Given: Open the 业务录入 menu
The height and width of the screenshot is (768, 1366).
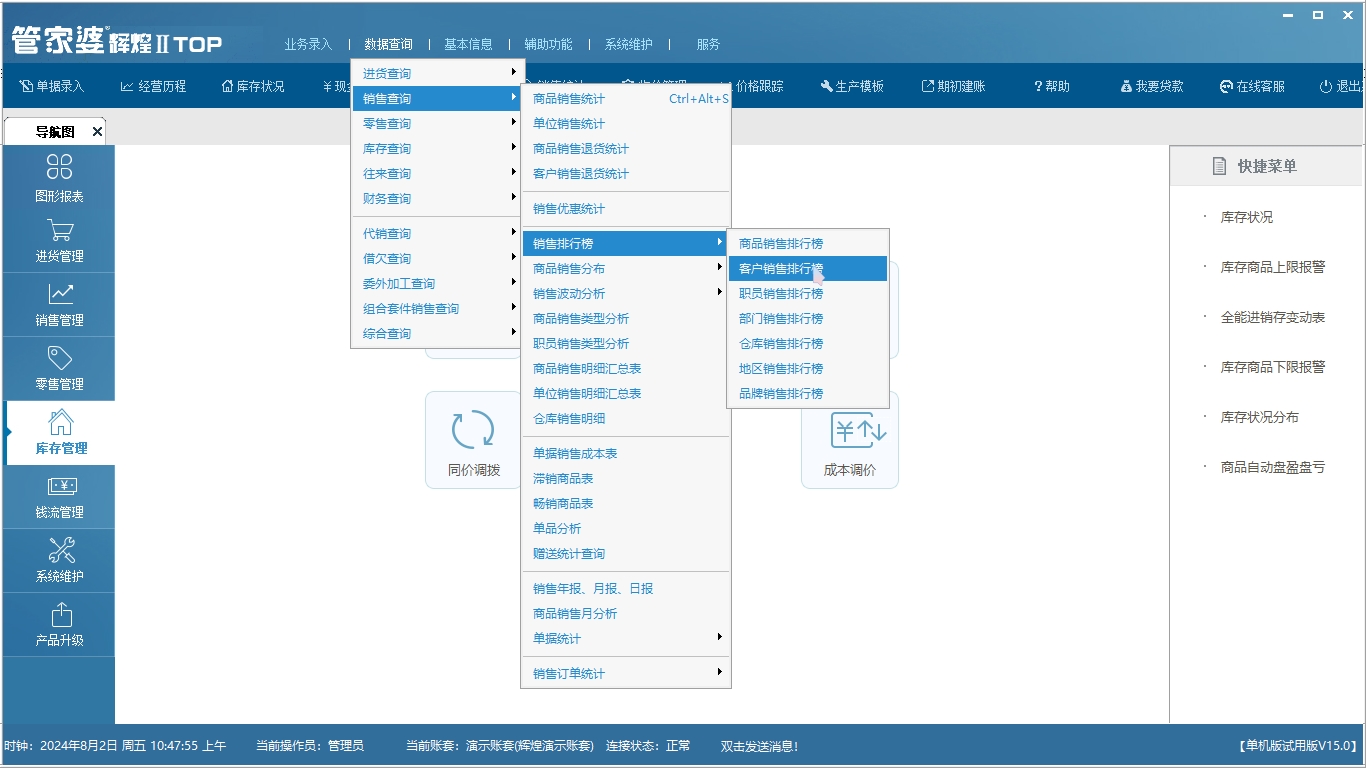Looking at the screenshot, I should [308, 44].
